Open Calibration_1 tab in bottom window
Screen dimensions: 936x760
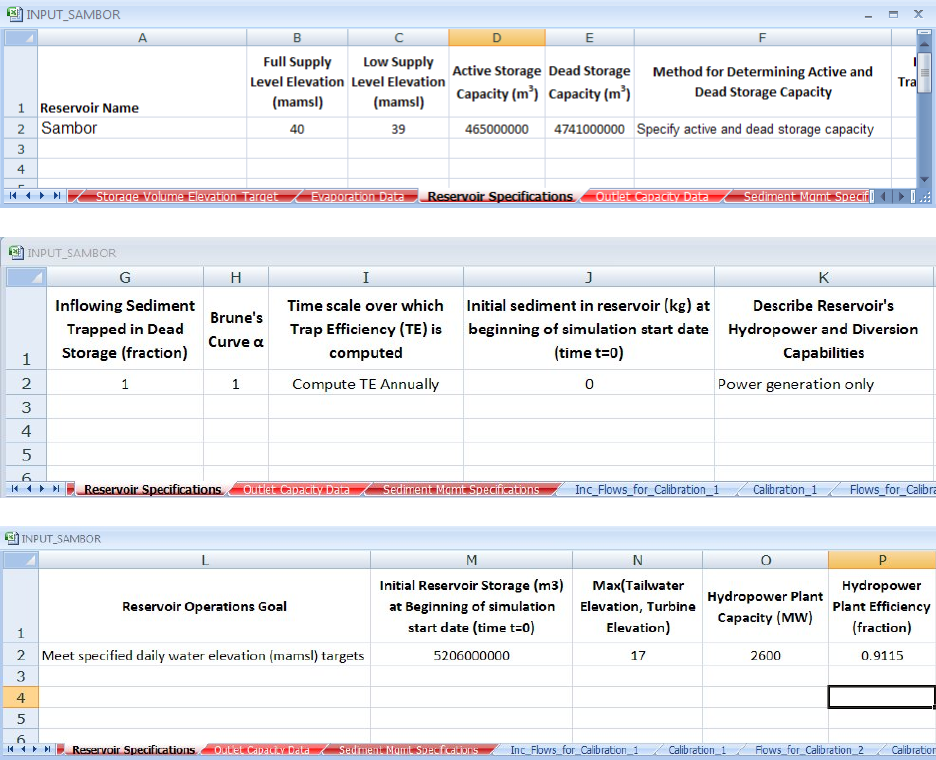pos(697,750)
